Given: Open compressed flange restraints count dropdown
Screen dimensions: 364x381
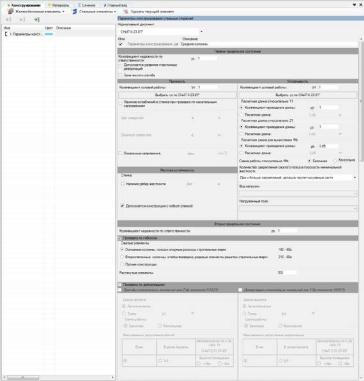Looking at the screenshot, I should pyautogui.click(x=298, y=178).
